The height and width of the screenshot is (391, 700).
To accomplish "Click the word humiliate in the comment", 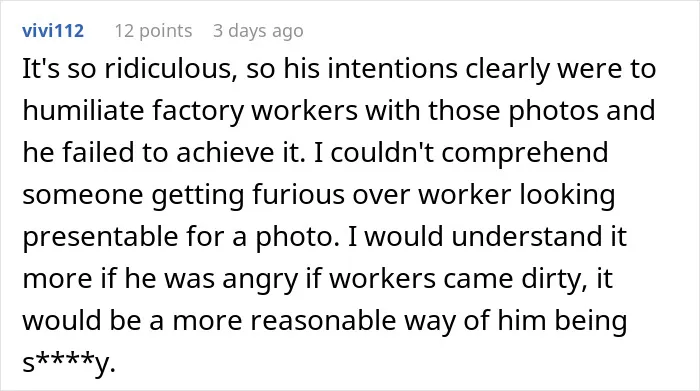I will point(83,111).
